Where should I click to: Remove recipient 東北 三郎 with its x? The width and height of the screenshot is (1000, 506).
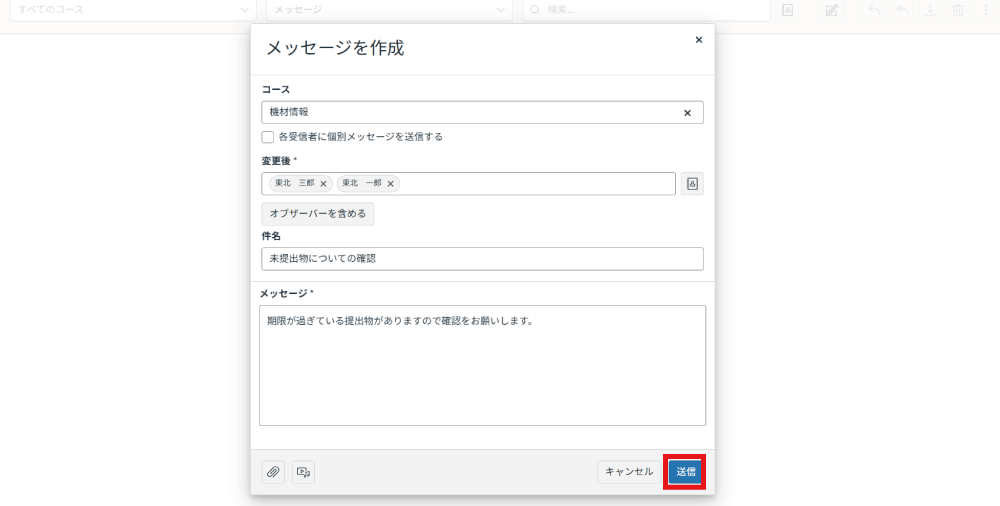[x=323, y=184]
